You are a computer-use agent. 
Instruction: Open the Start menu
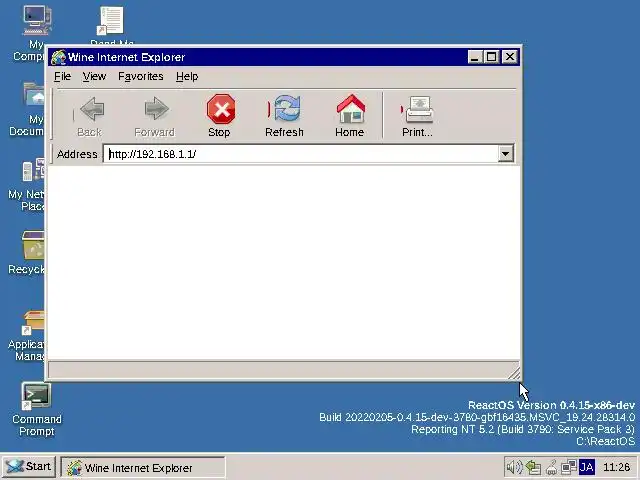point(29,467)
